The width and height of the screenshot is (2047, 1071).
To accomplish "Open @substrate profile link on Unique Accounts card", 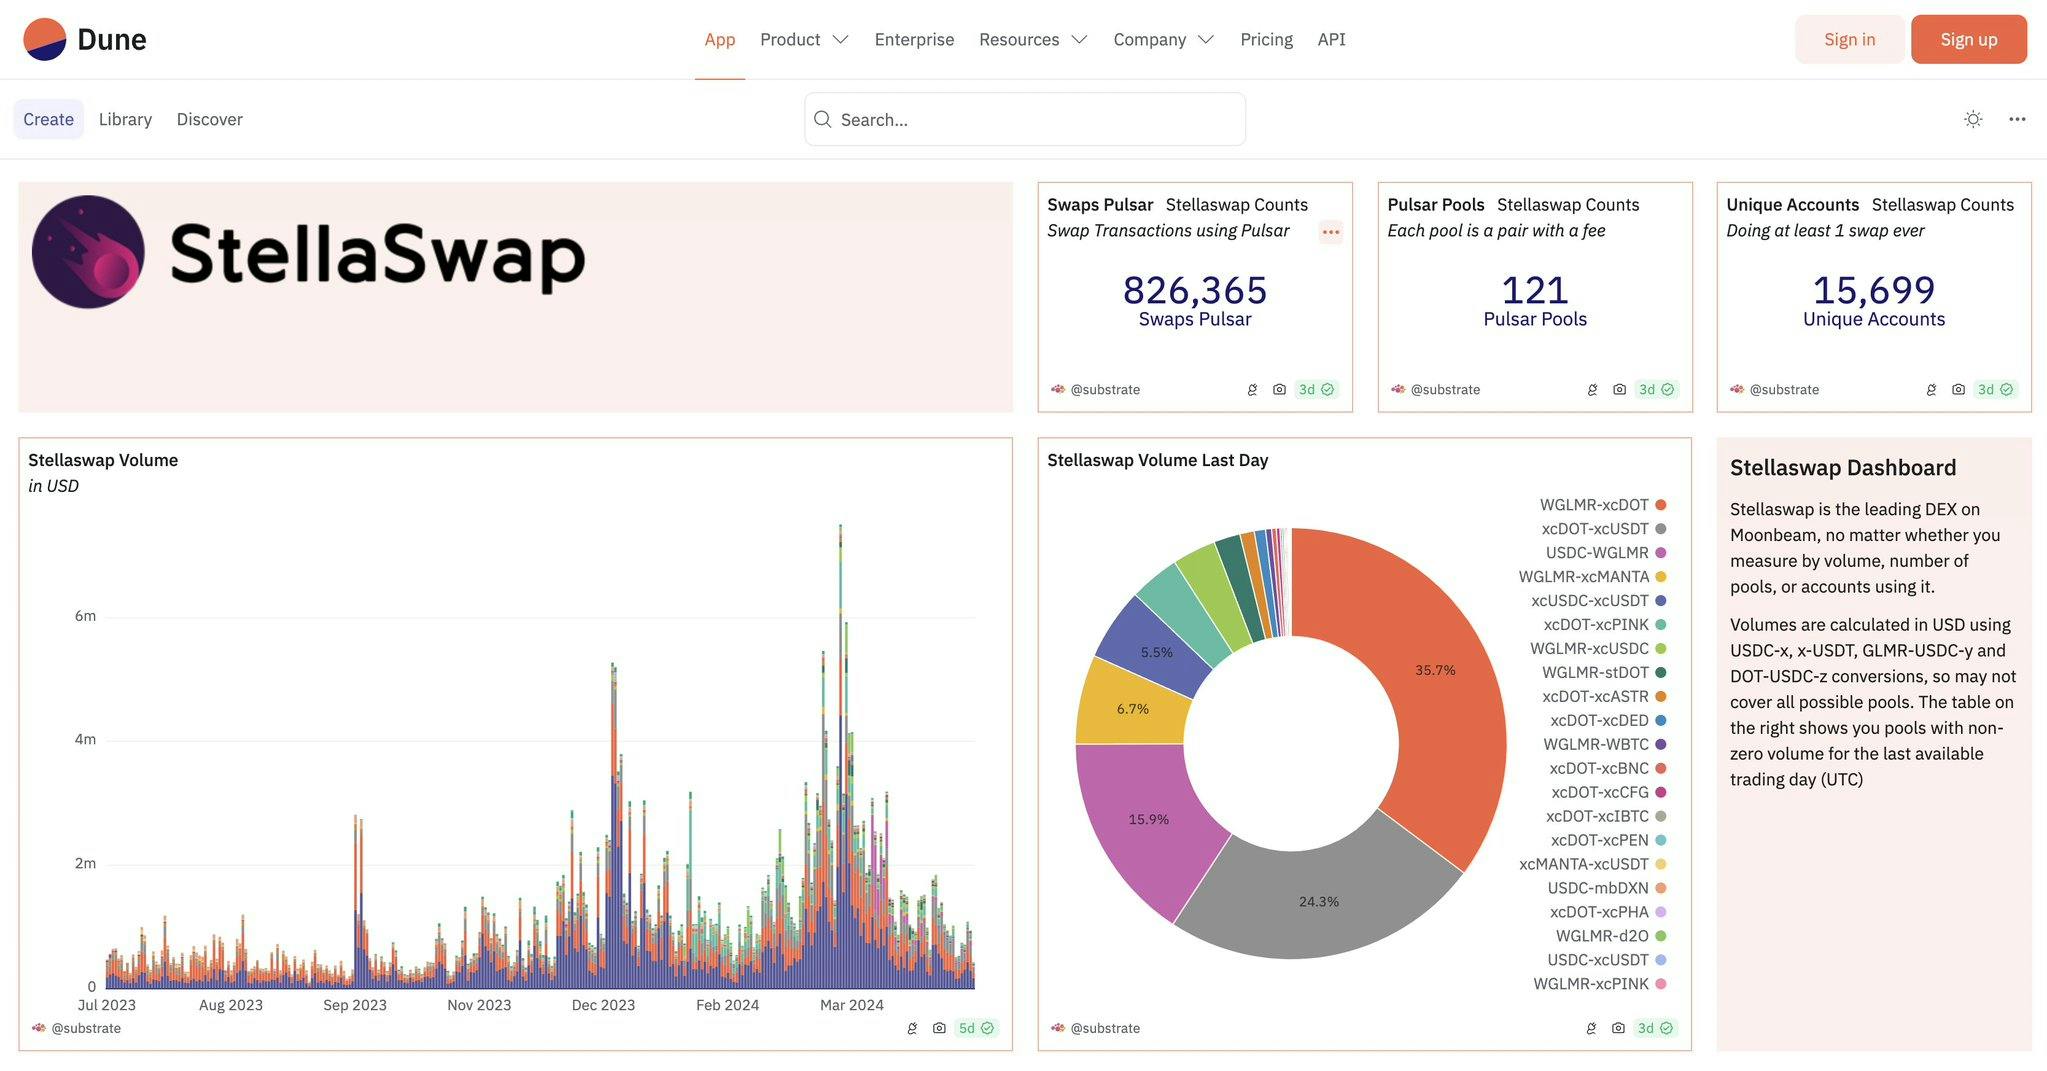I will [x=1784, y=390].
